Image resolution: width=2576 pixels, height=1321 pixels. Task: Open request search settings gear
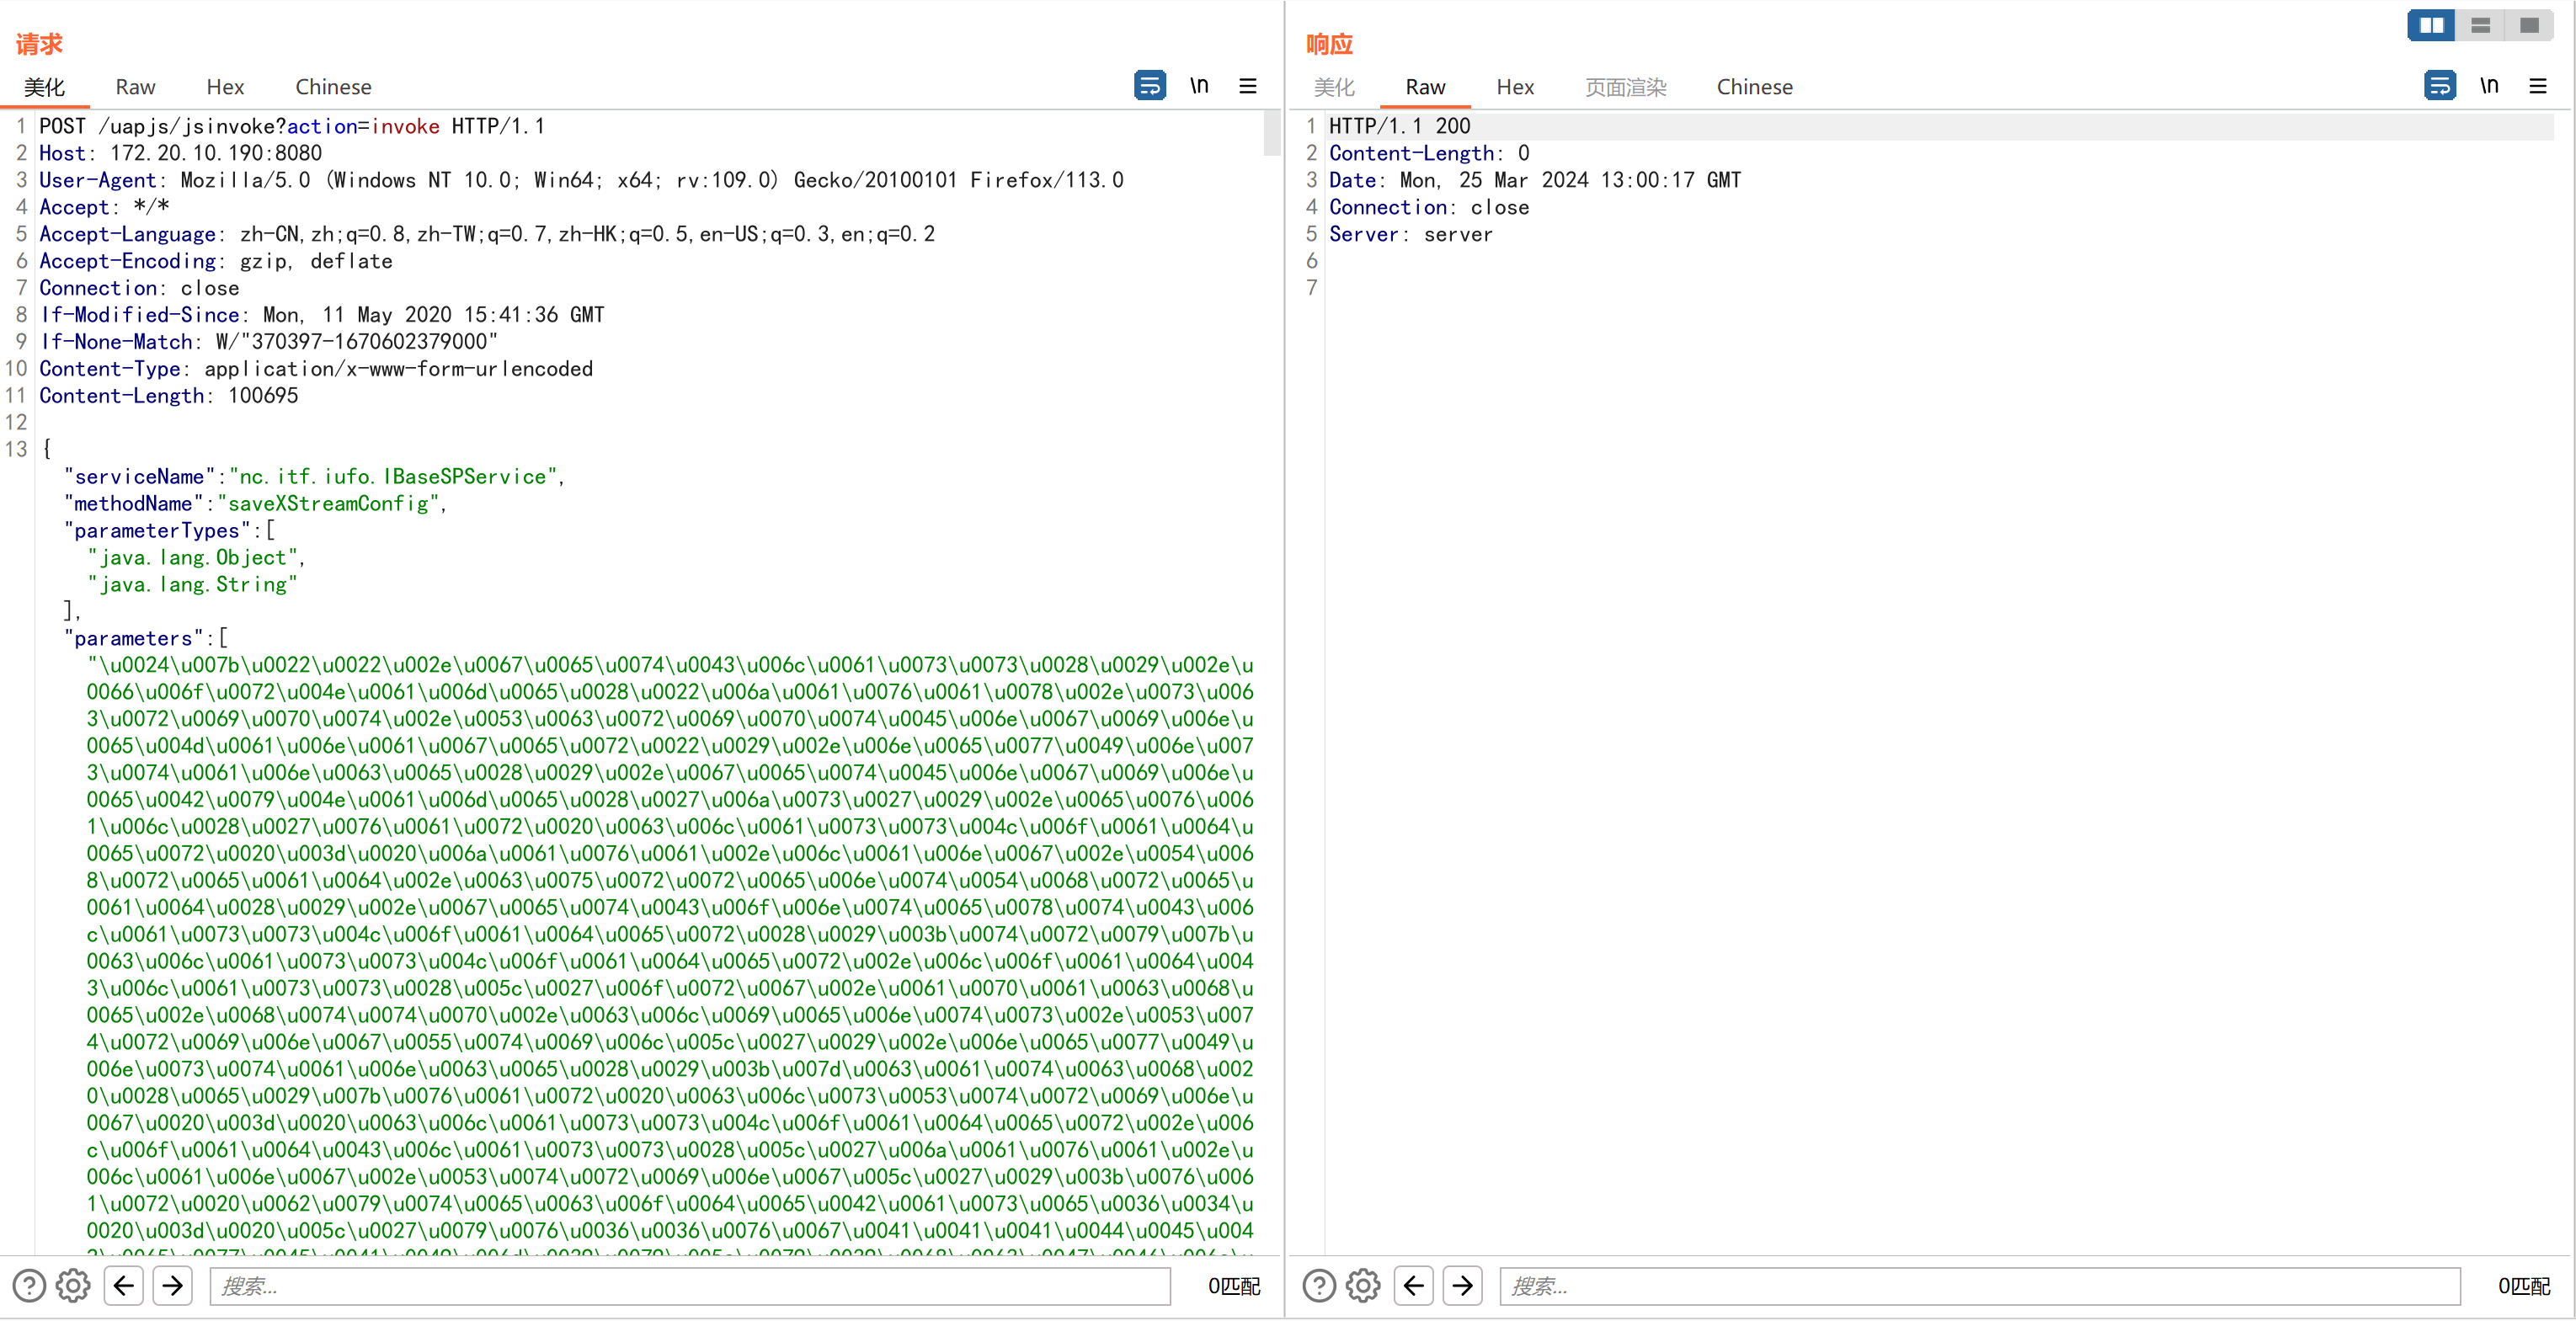pos(73,1285)
